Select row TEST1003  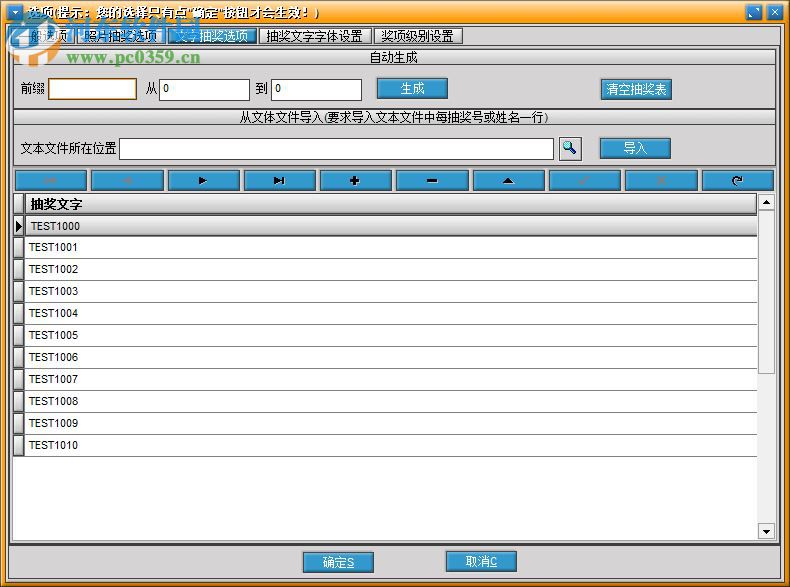[390, 291]
